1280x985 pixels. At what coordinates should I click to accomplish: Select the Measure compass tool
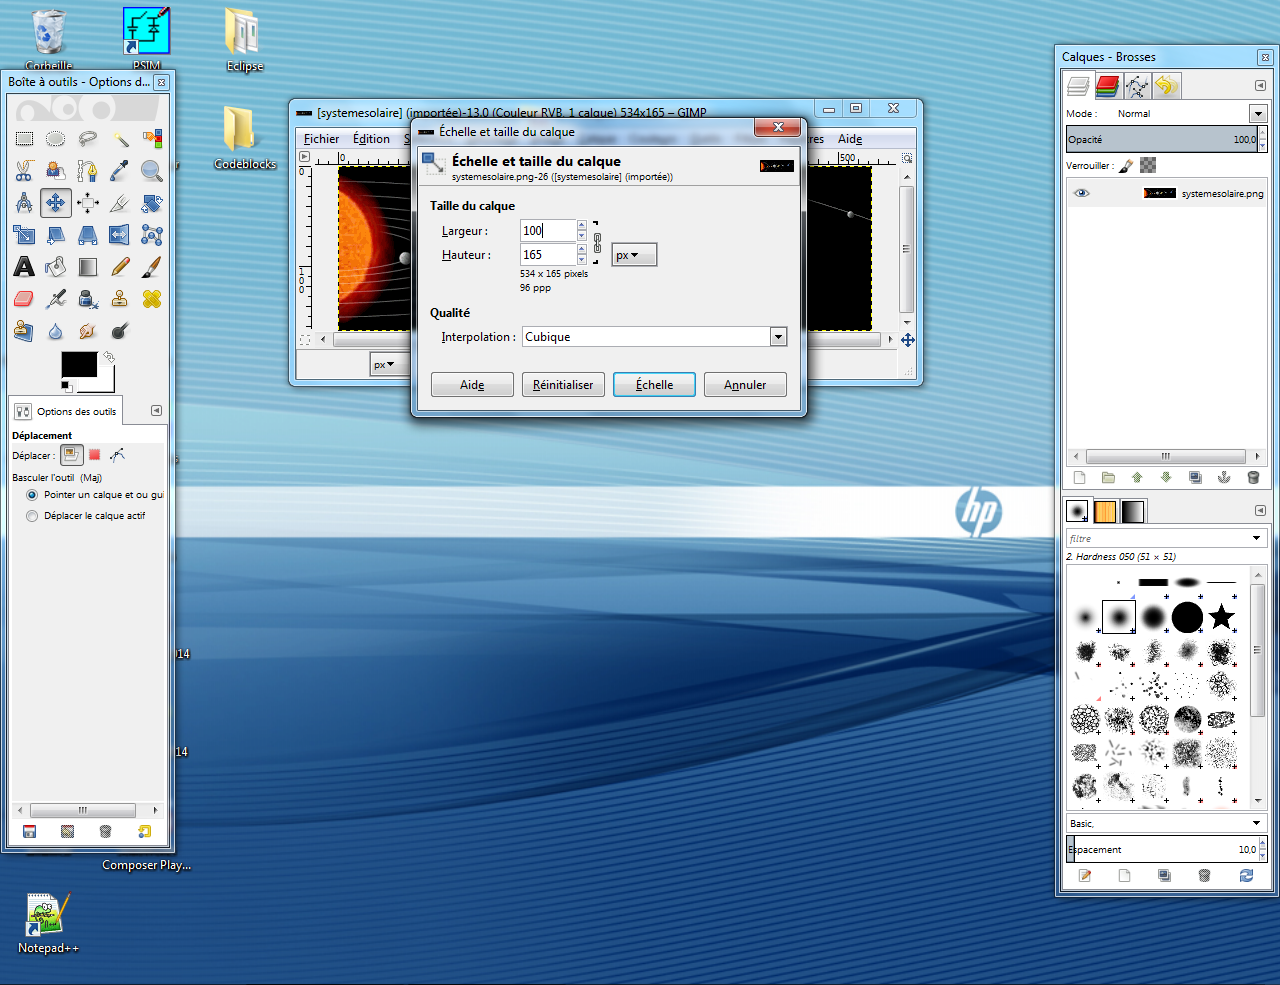click(24, 203)
